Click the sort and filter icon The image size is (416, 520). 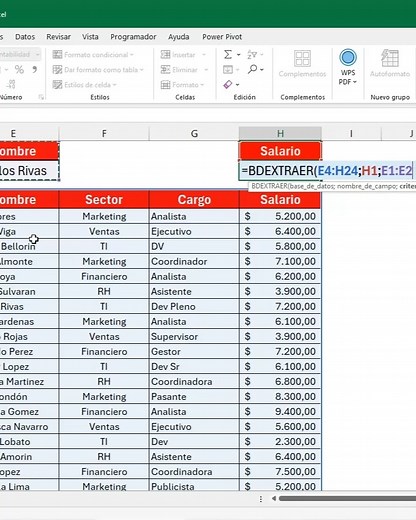point(252,54)
